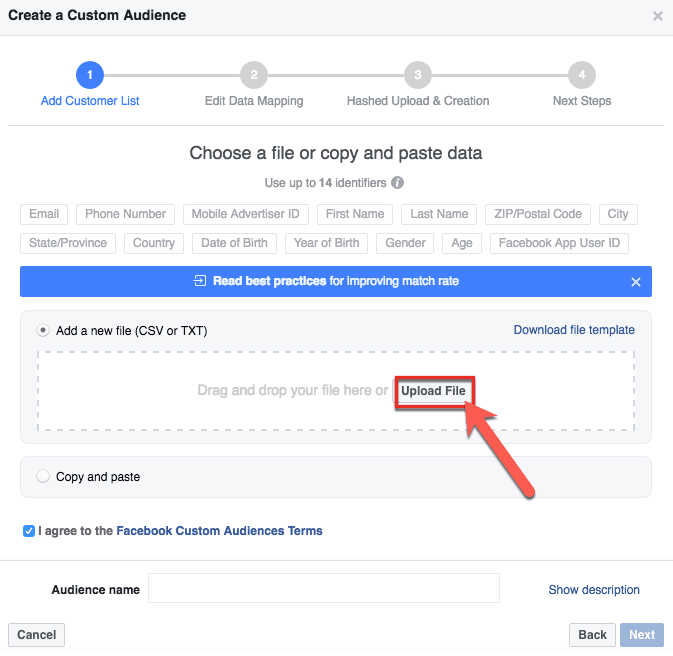Screen dimensions: 673x656
Task: Uncheck the Custom Audiences Terms agreement checkbox
Action: 29,531
